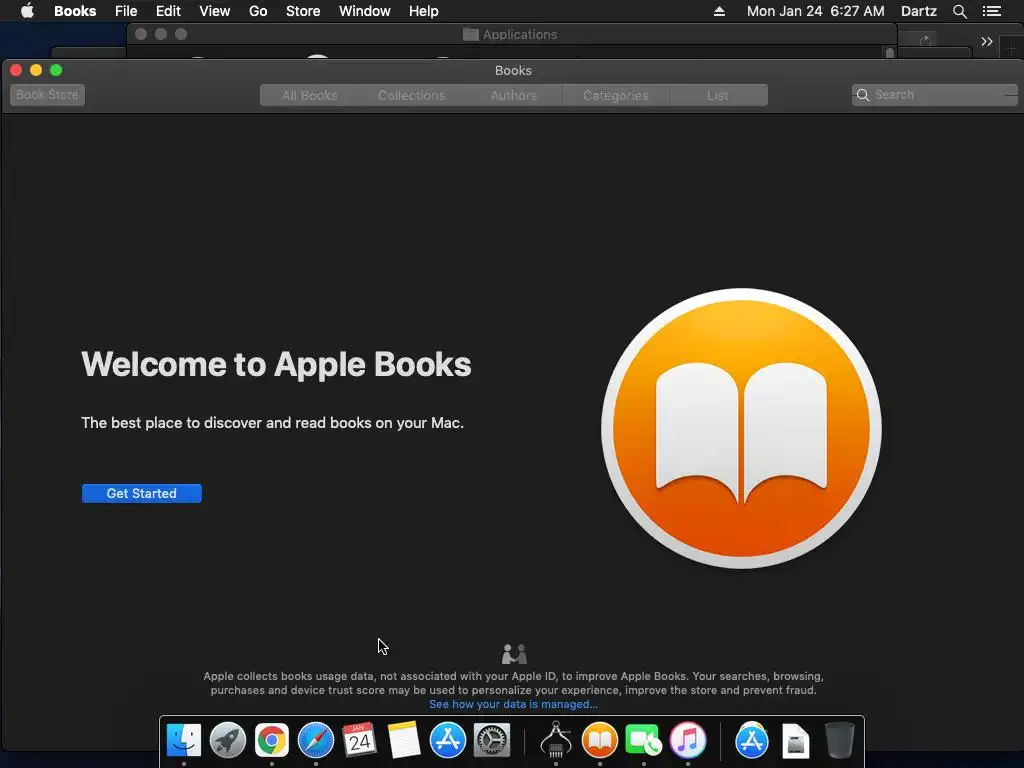
Task: Open the Trash in the Dock
Action: coord(839,741)
